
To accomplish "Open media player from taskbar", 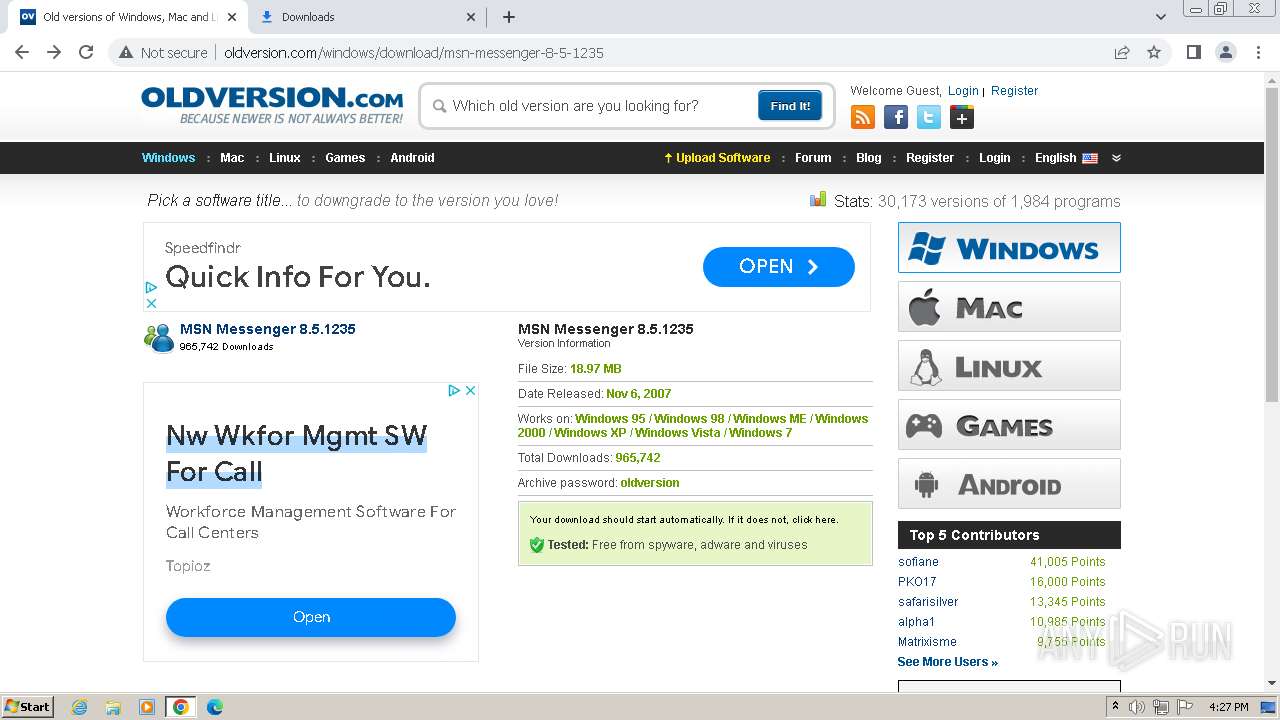I will coord(147,707).
